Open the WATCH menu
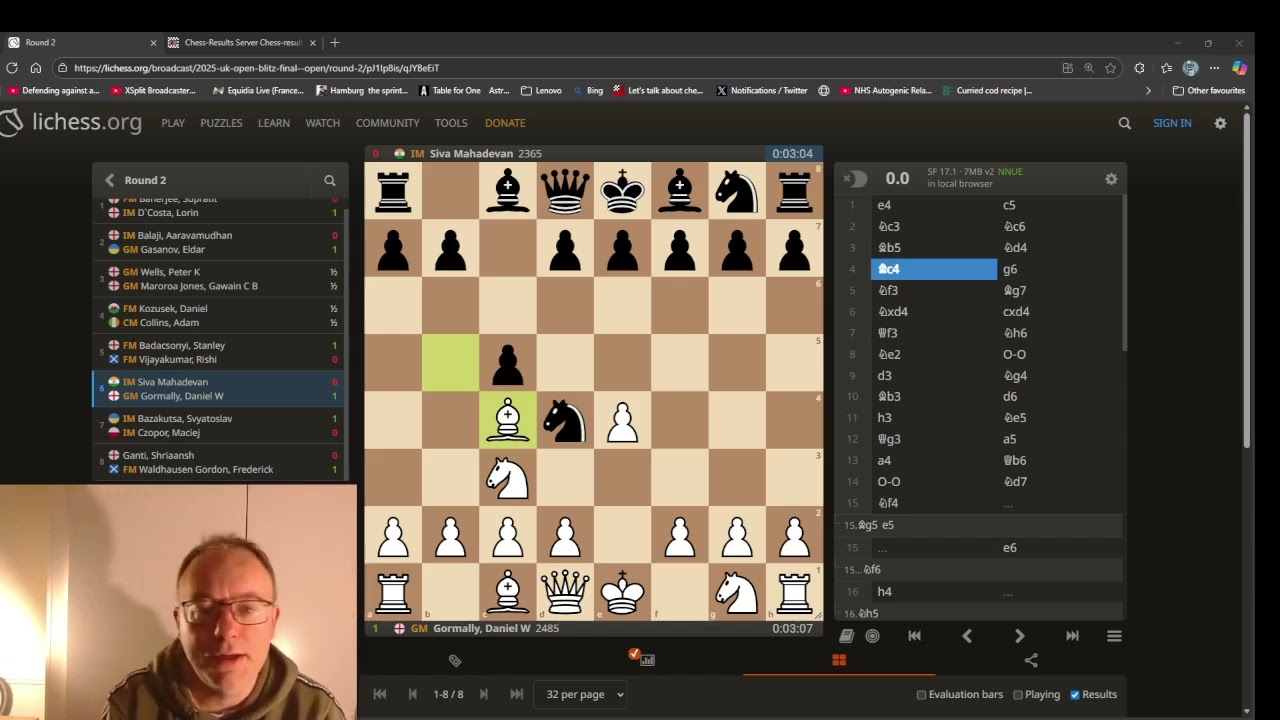This screenshot has height=720, width=1280. (x=323, y=123)
